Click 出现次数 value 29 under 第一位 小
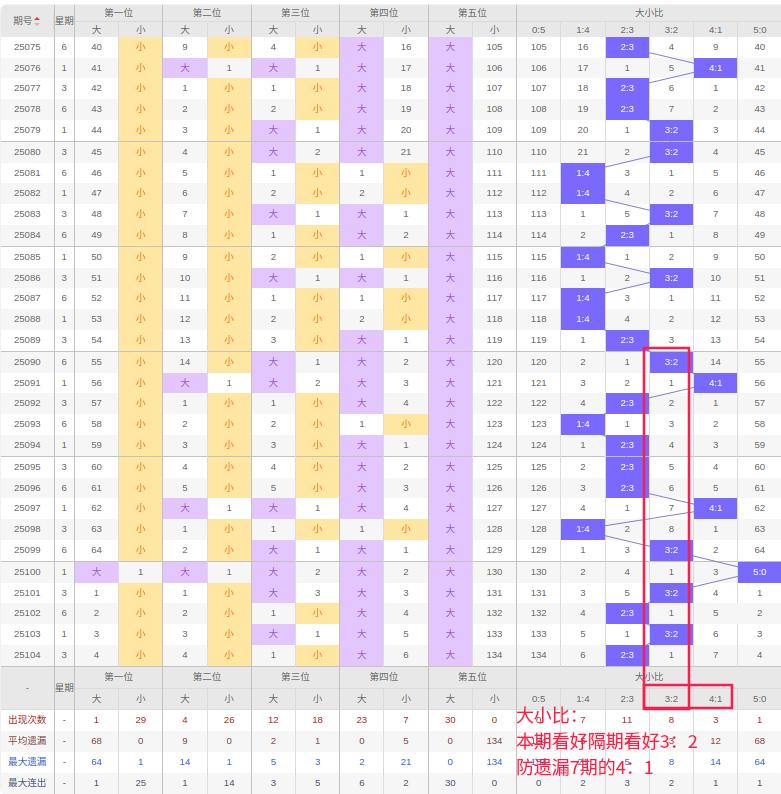 [x=140, y=720]
